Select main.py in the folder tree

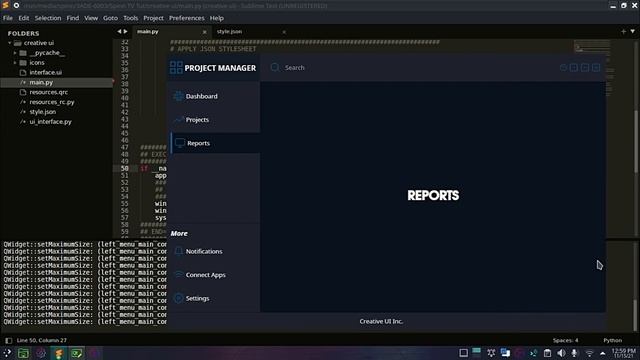coord(41,82)
